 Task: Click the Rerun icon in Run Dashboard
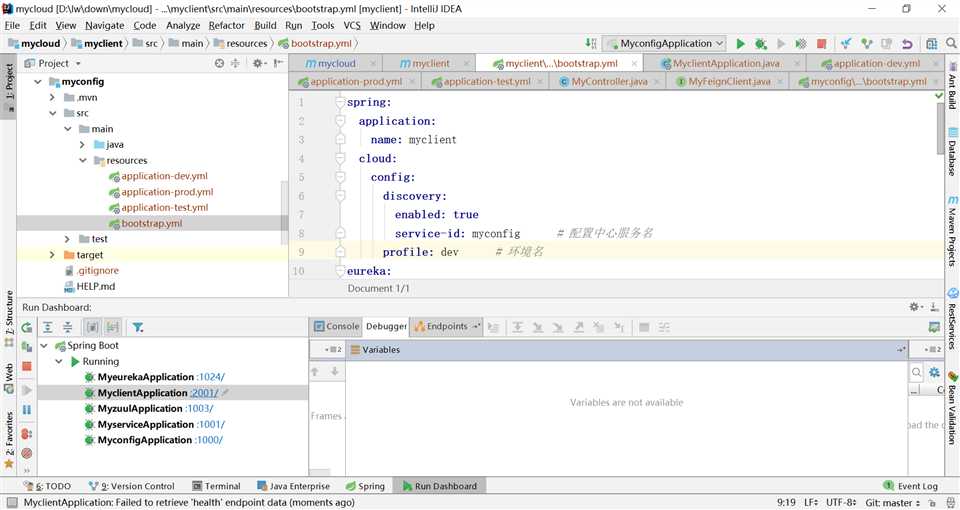pos(26,328)
